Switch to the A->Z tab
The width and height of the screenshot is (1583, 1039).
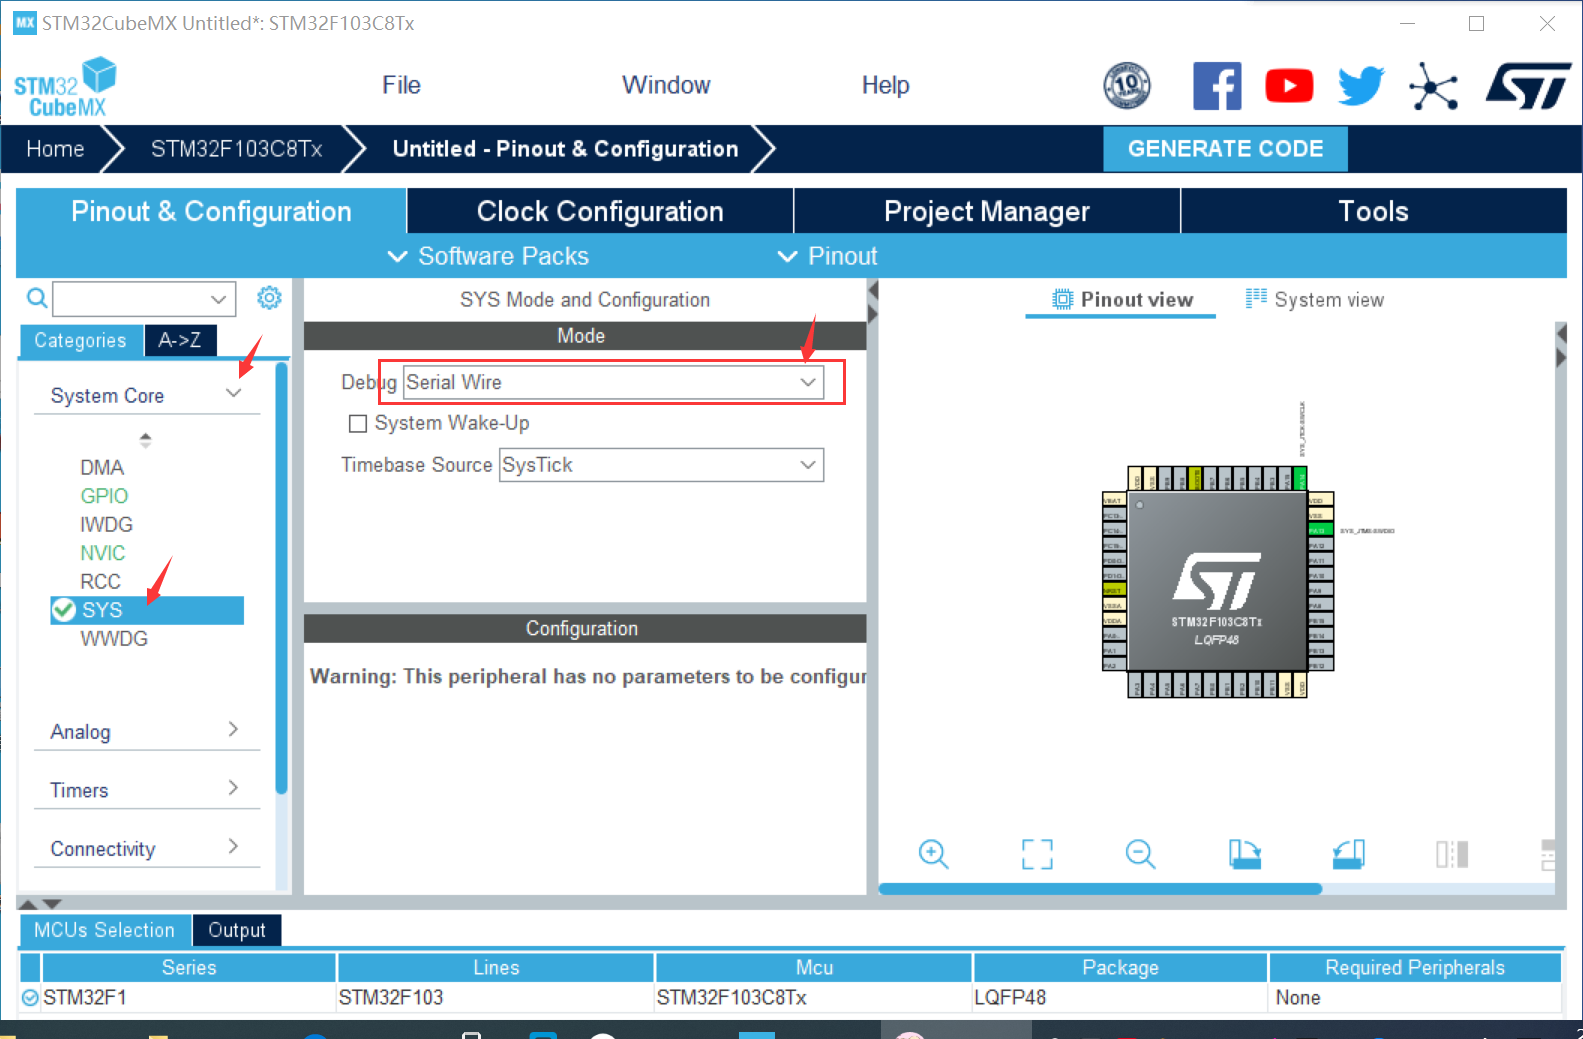pyautogui.click(x=180, y=340)
